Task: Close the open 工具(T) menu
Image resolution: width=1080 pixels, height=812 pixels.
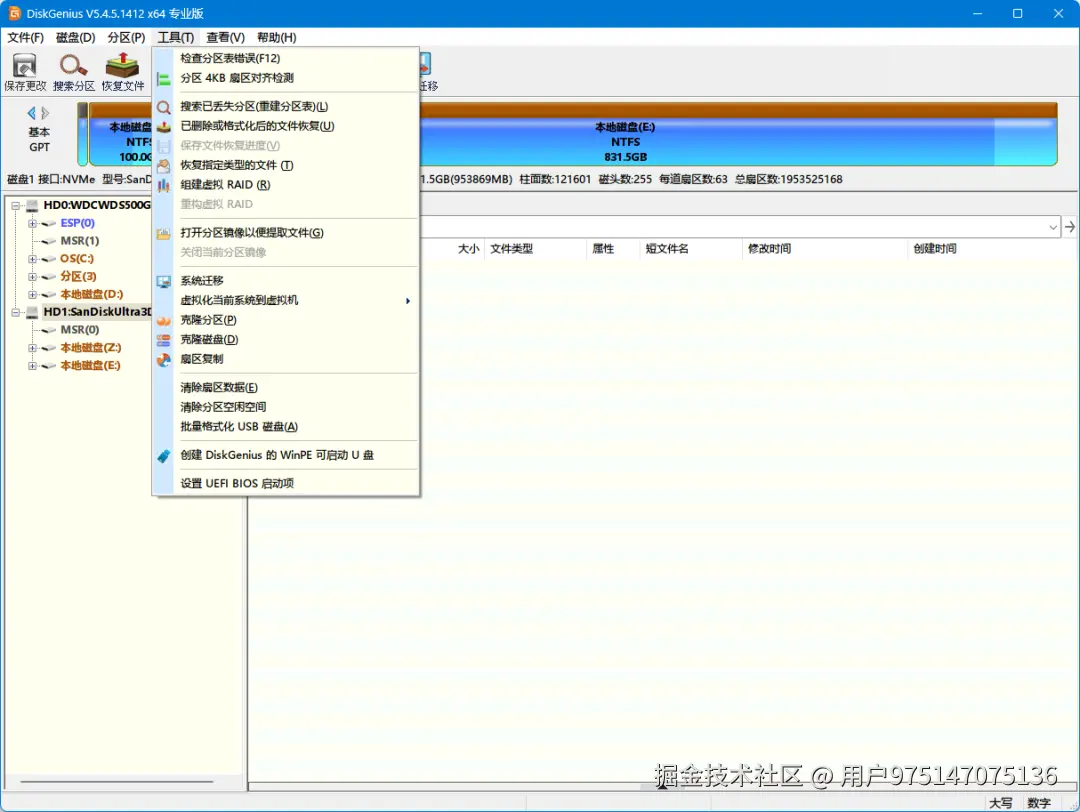Action: coord(176,37)
